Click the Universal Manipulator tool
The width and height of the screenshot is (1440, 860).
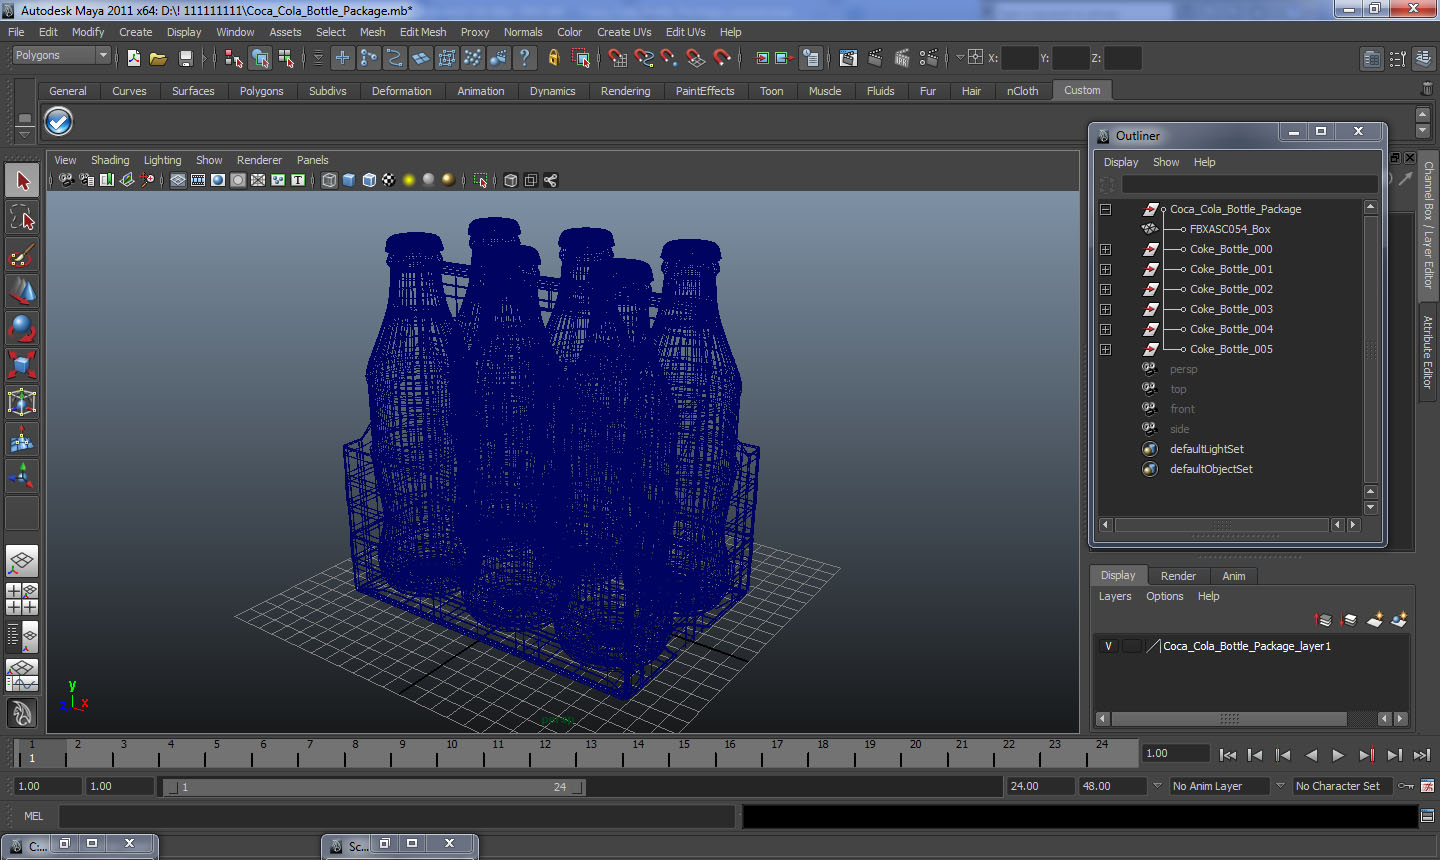pos(22,402)
